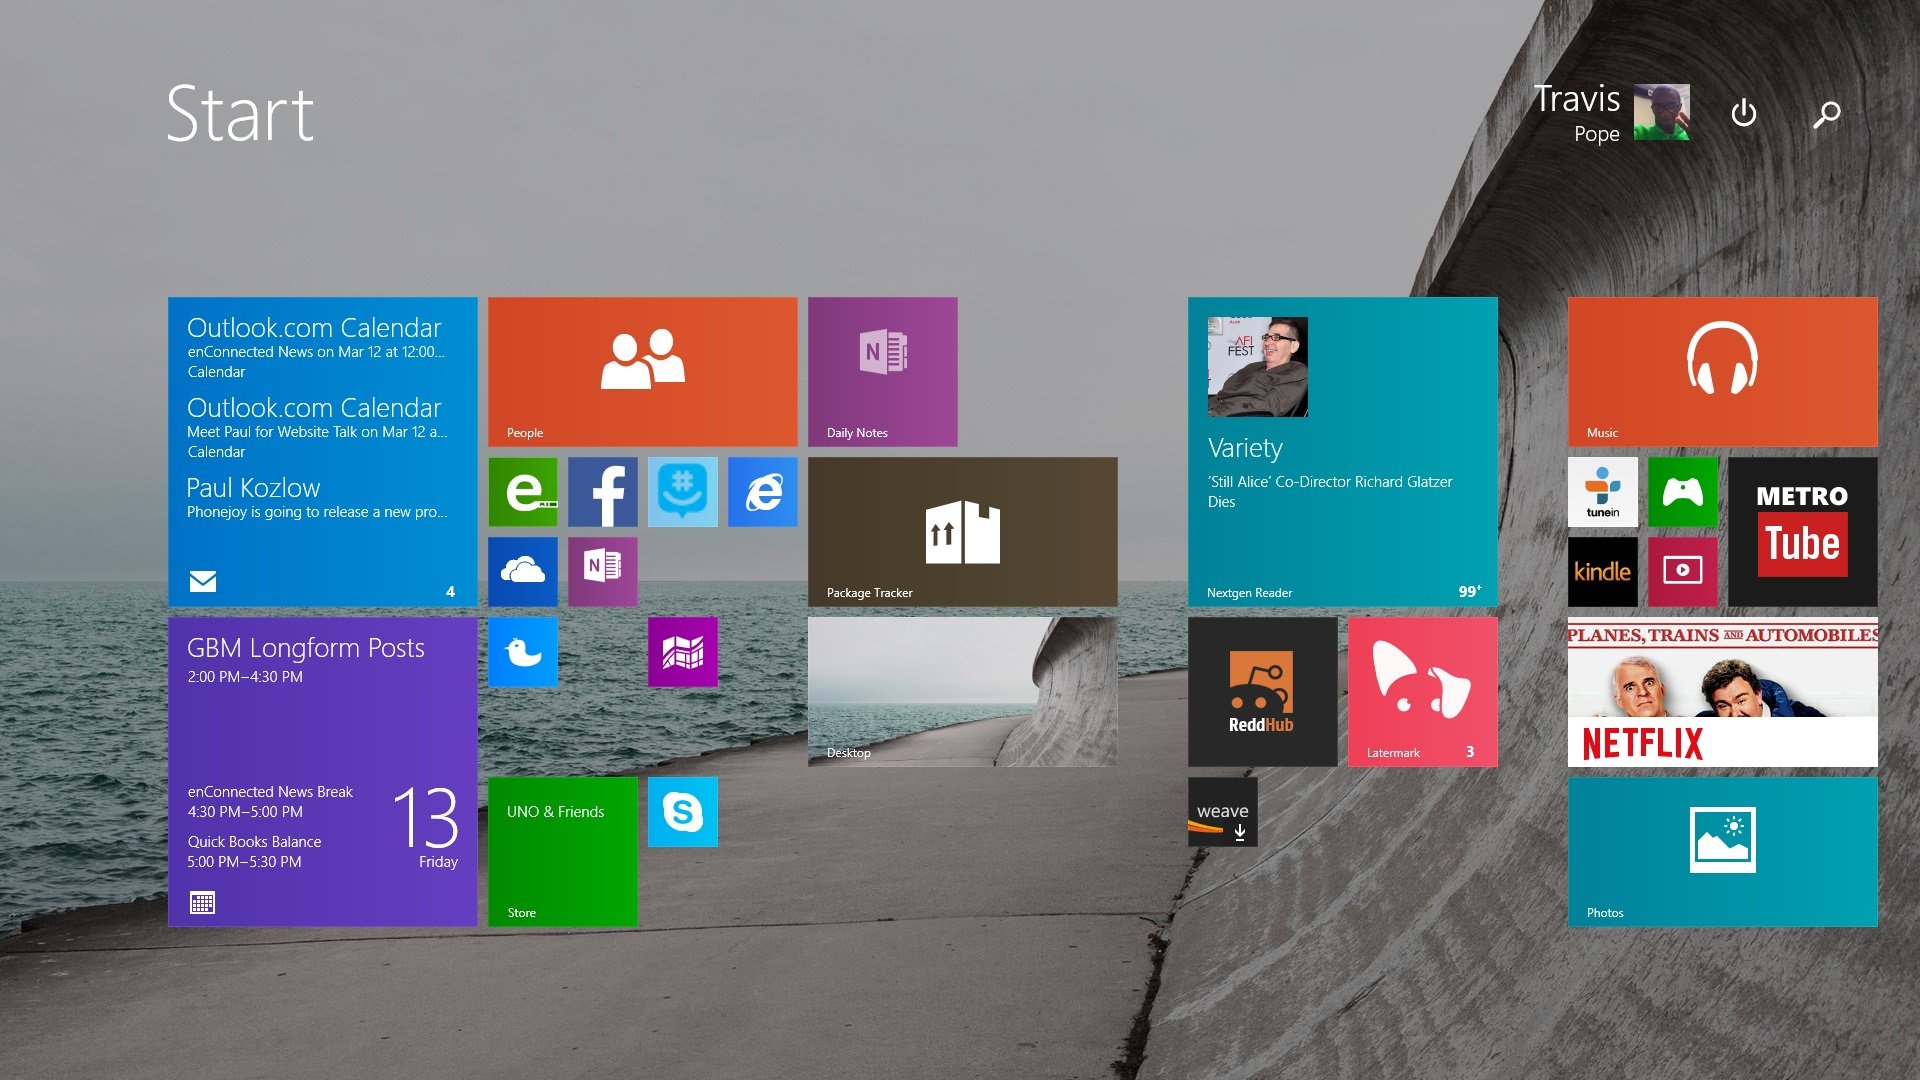Launch the Metro Tube tile
This screenshot has height=1080, width=1920.
tap(1802, 531)
